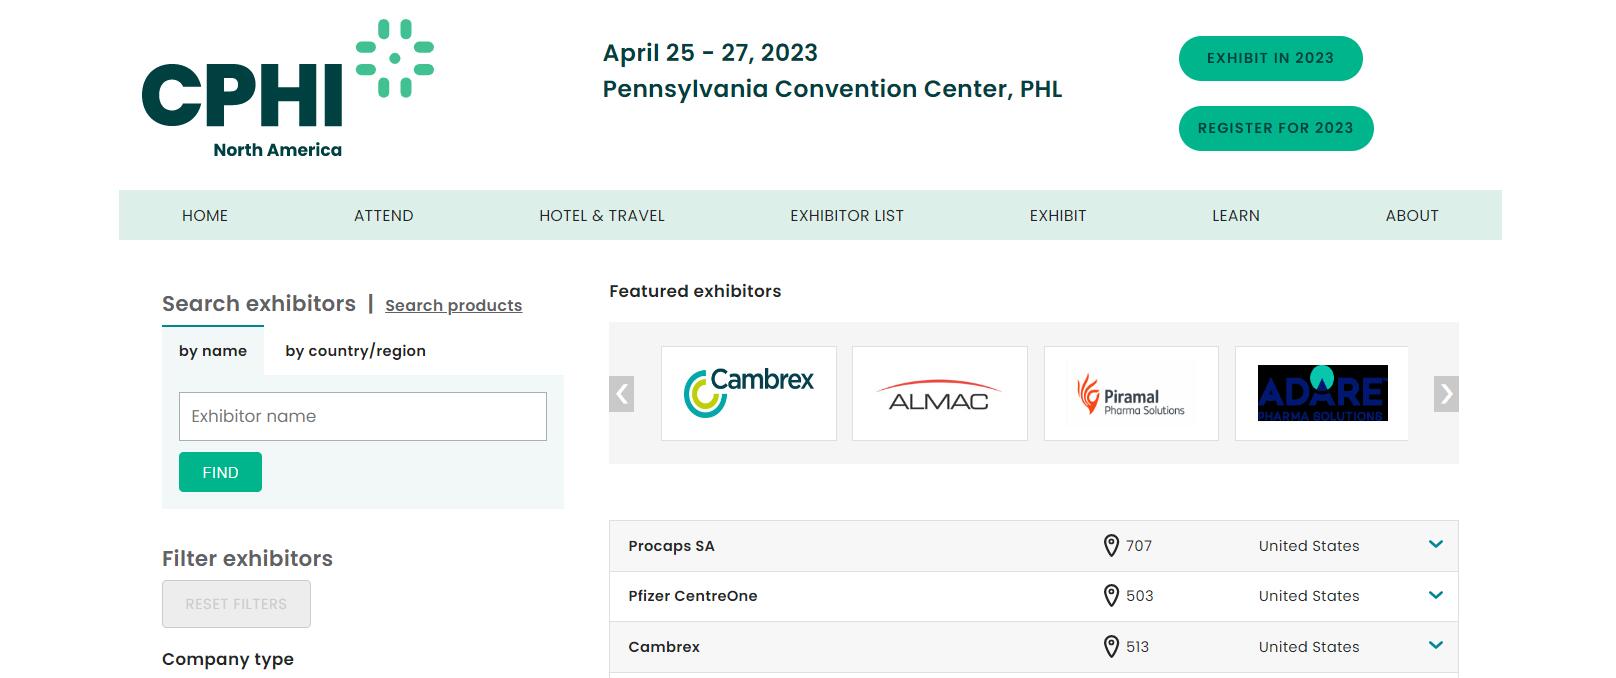The height and width of the screenshot is (678, 1616).
Task: Click booth location pin for Pfizer CentreOne
Action: (x=1111, y=596)
